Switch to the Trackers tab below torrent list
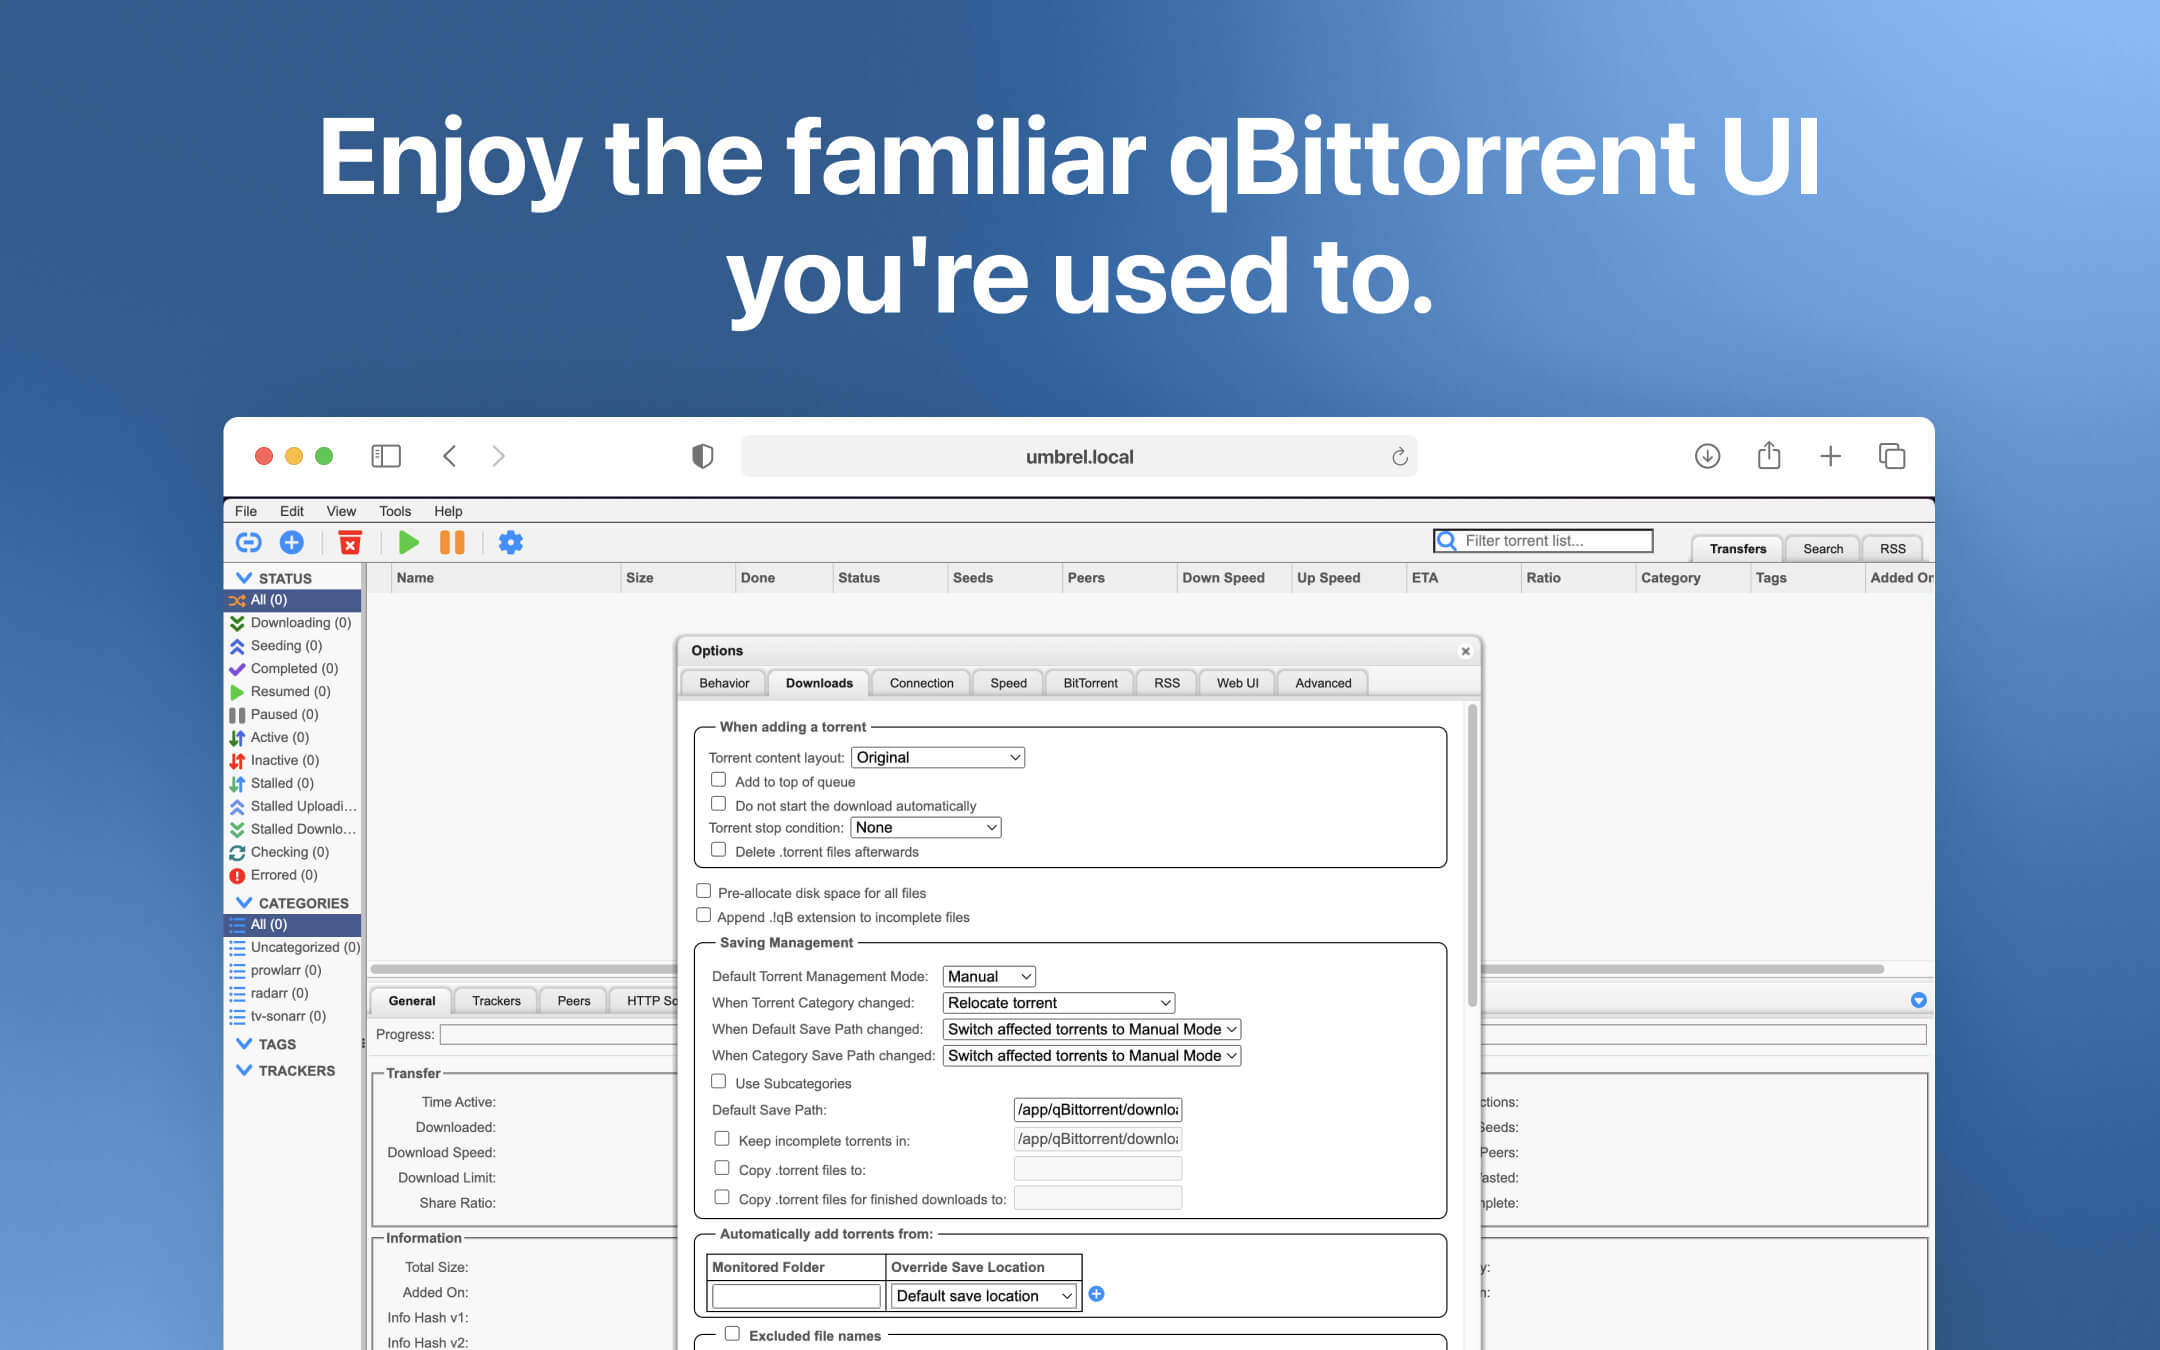The width and height of the screenshot is (2160, 1350). [x=495, y=1000]
